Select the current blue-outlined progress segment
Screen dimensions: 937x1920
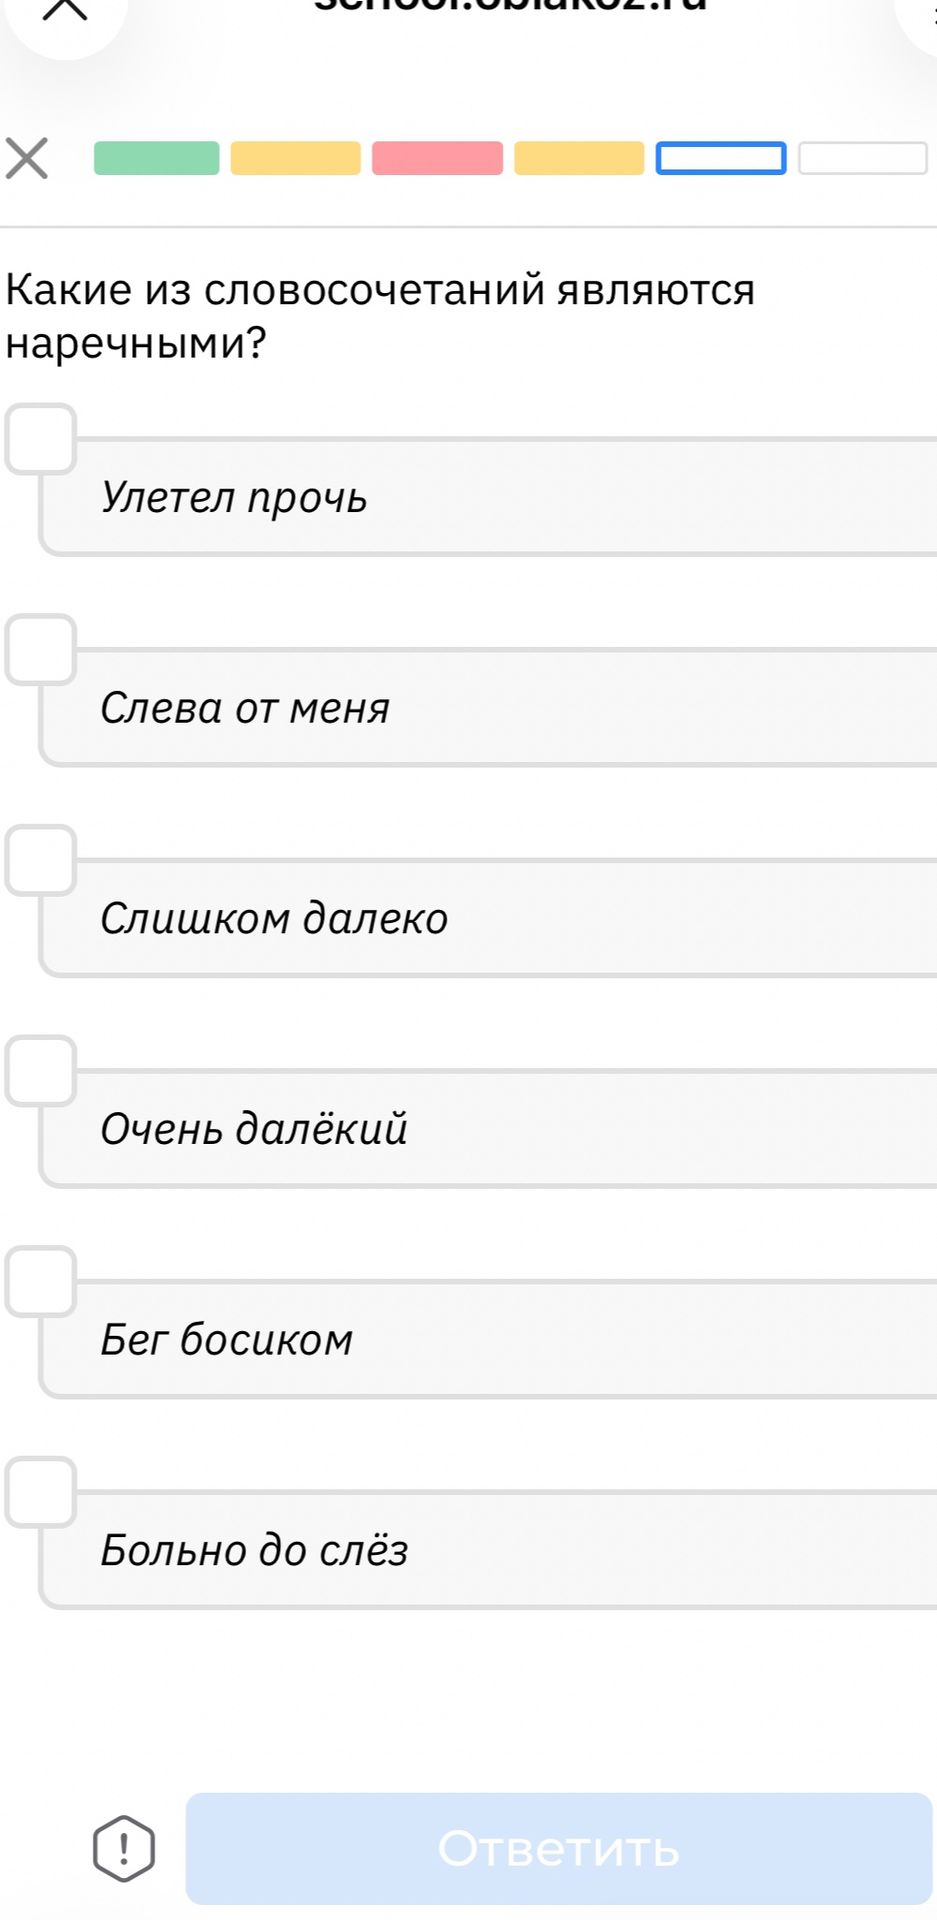tap(721, 158)
